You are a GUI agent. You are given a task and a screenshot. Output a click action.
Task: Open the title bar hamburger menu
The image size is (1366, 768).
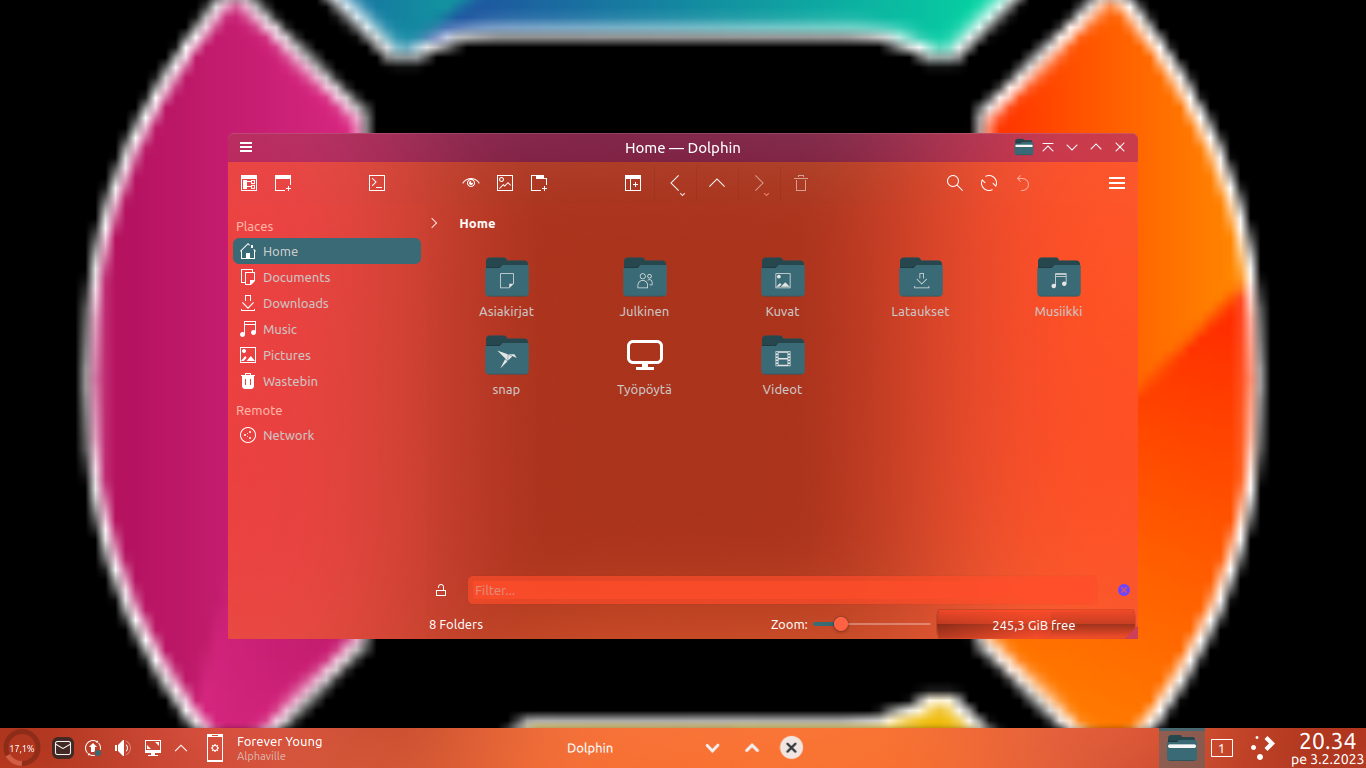[246, 147]
